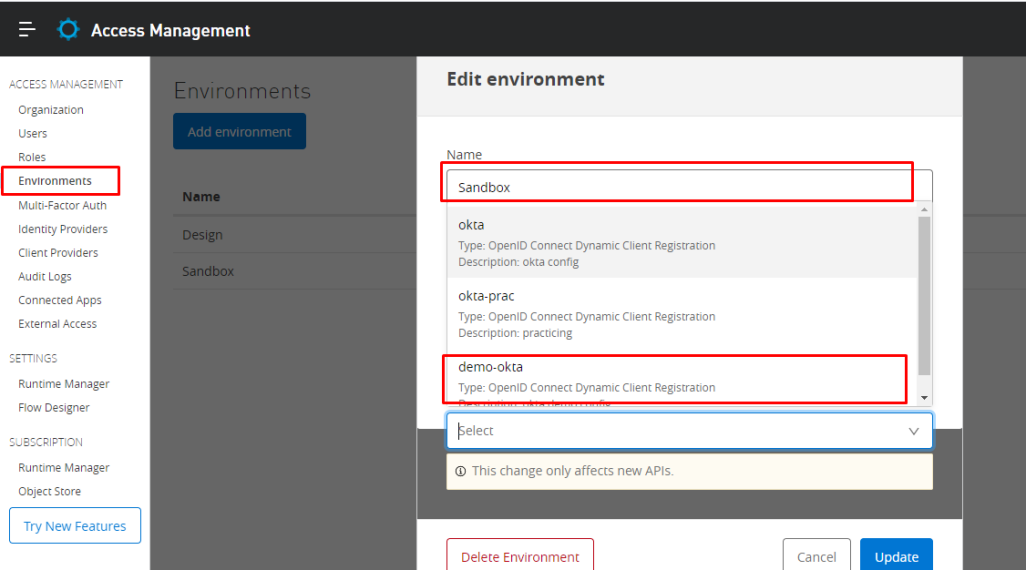Click the Select client provider combo box
Image resolution: width=1026 pixels, height=571 pixels.
[x=689, y=430]
